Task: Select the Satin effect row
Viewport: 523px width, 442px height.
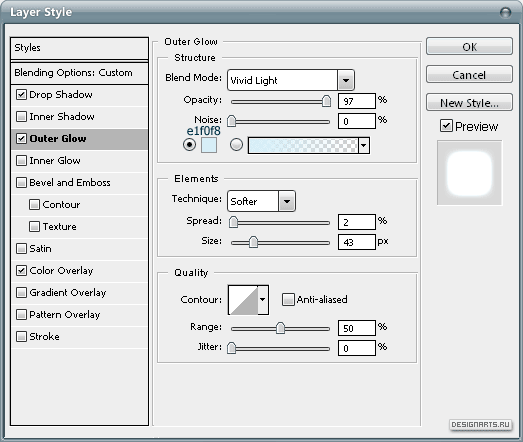Action: [79, 249]
